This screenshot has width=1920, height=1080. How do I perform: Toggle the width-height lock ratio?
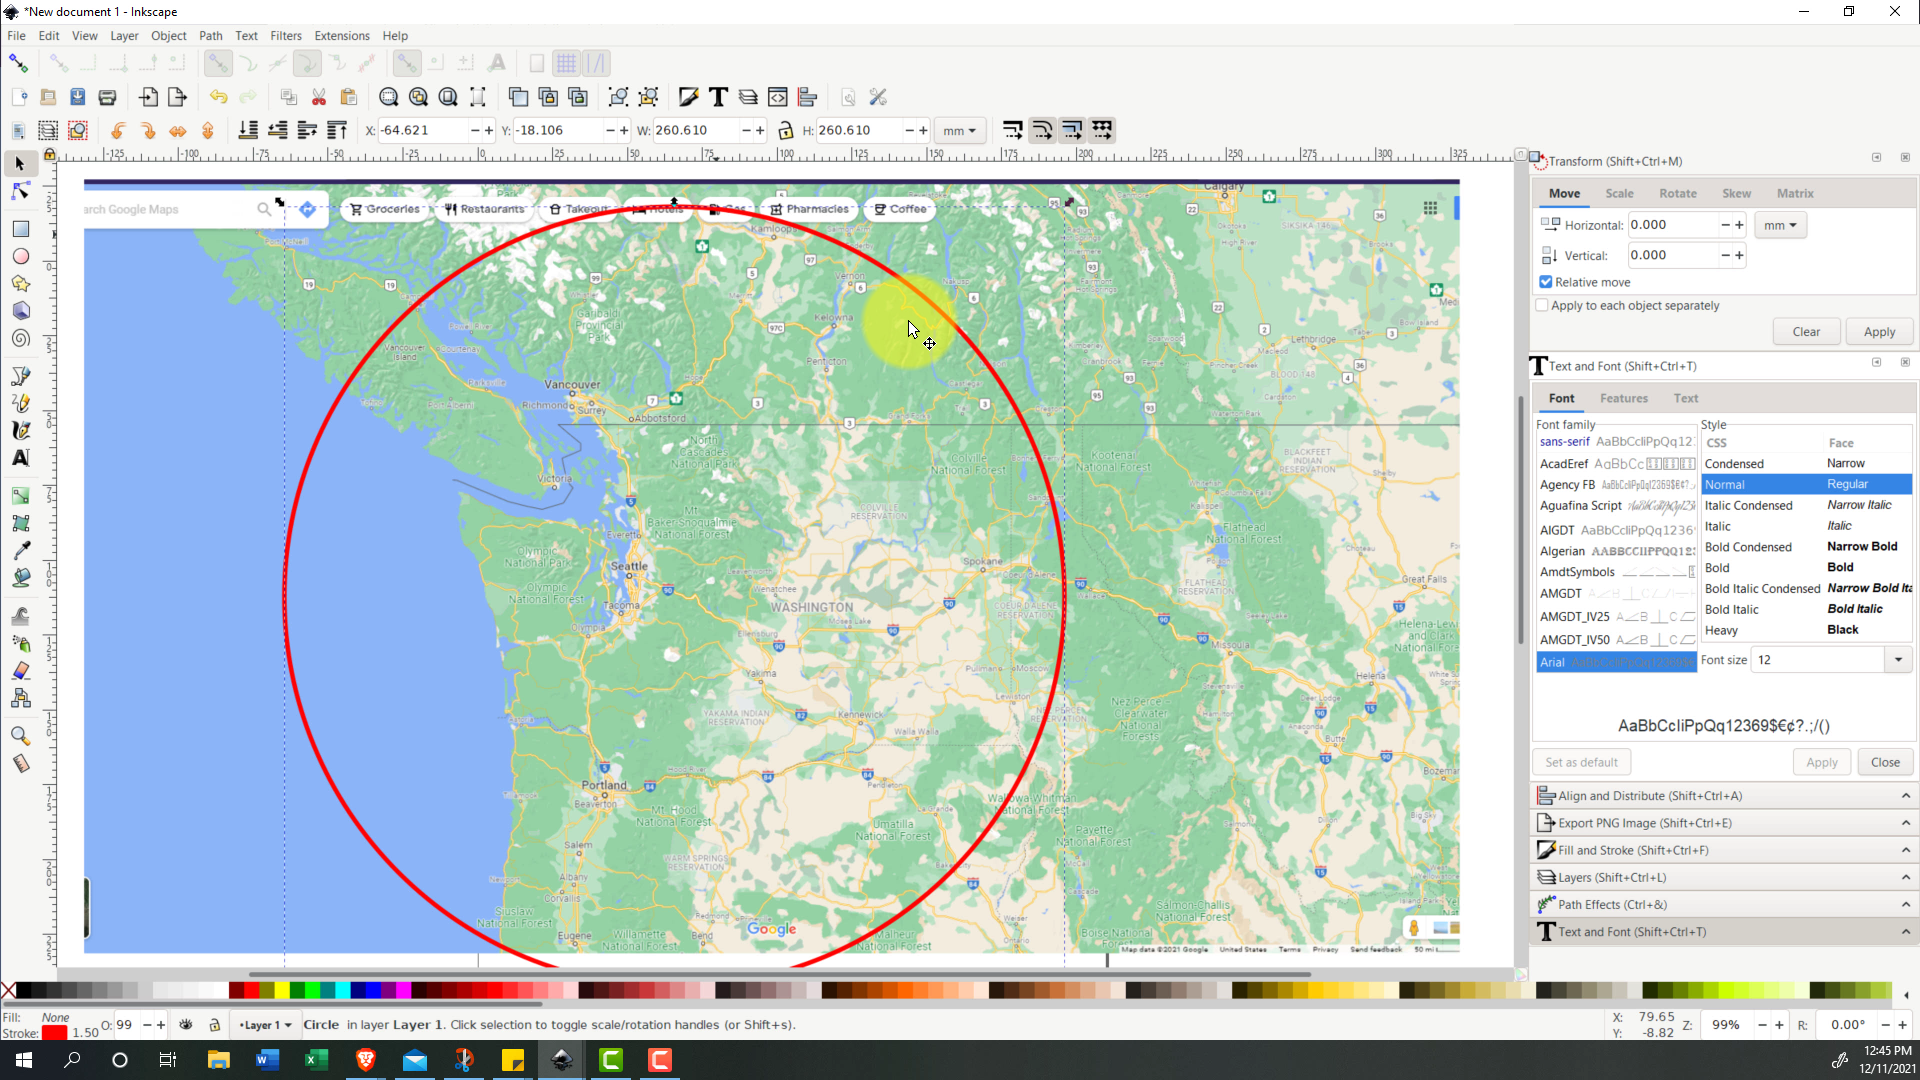(785, 130)
